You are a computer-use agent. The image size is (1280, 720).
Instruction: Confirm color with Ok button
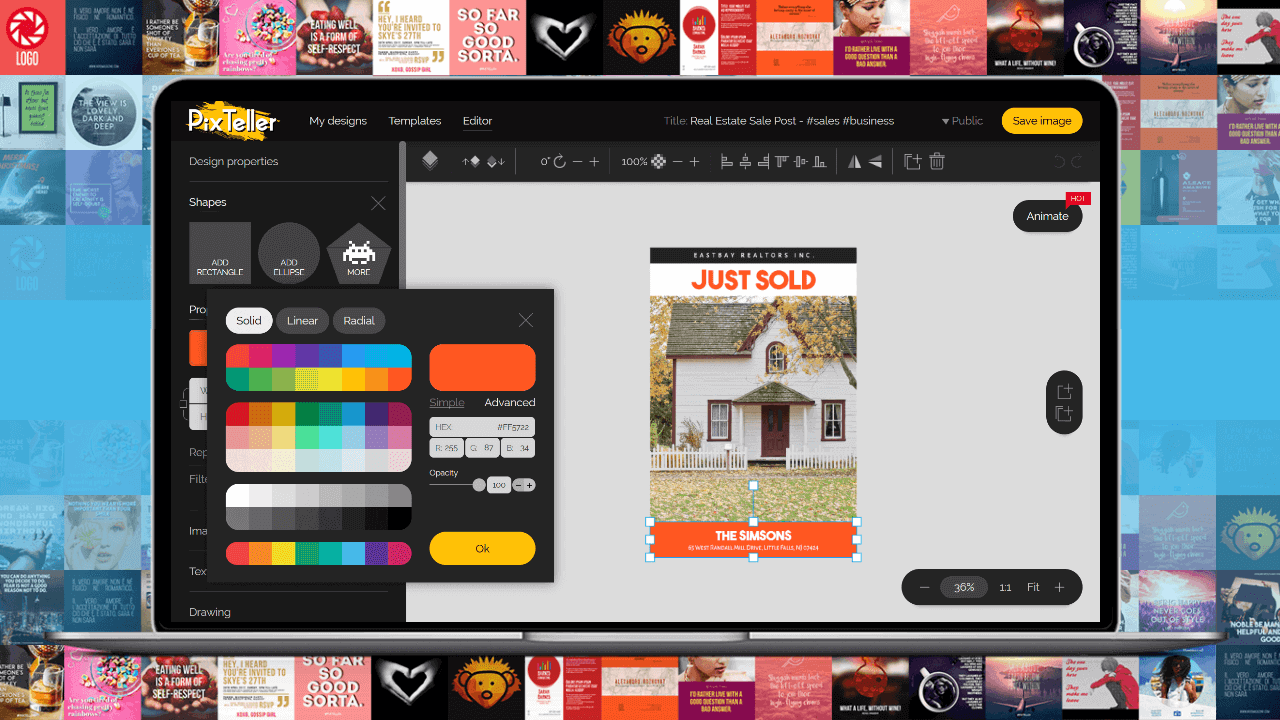(x=482, y=548)
